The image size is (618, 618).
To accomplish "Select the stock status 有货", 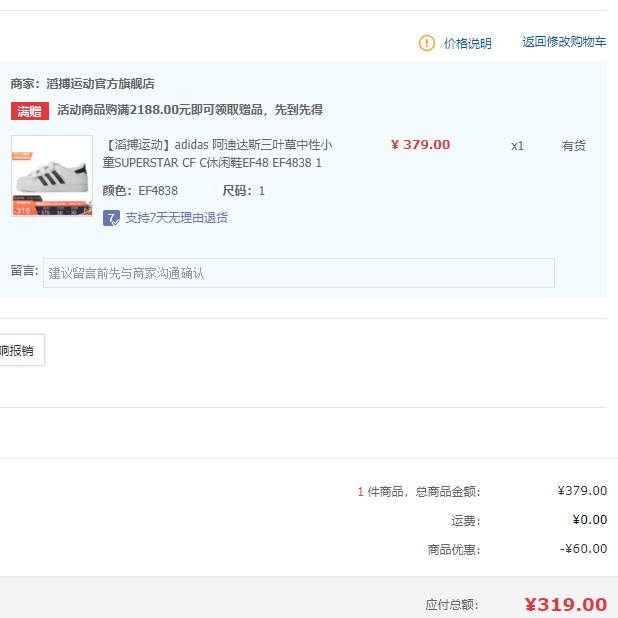I will (573, 146).
